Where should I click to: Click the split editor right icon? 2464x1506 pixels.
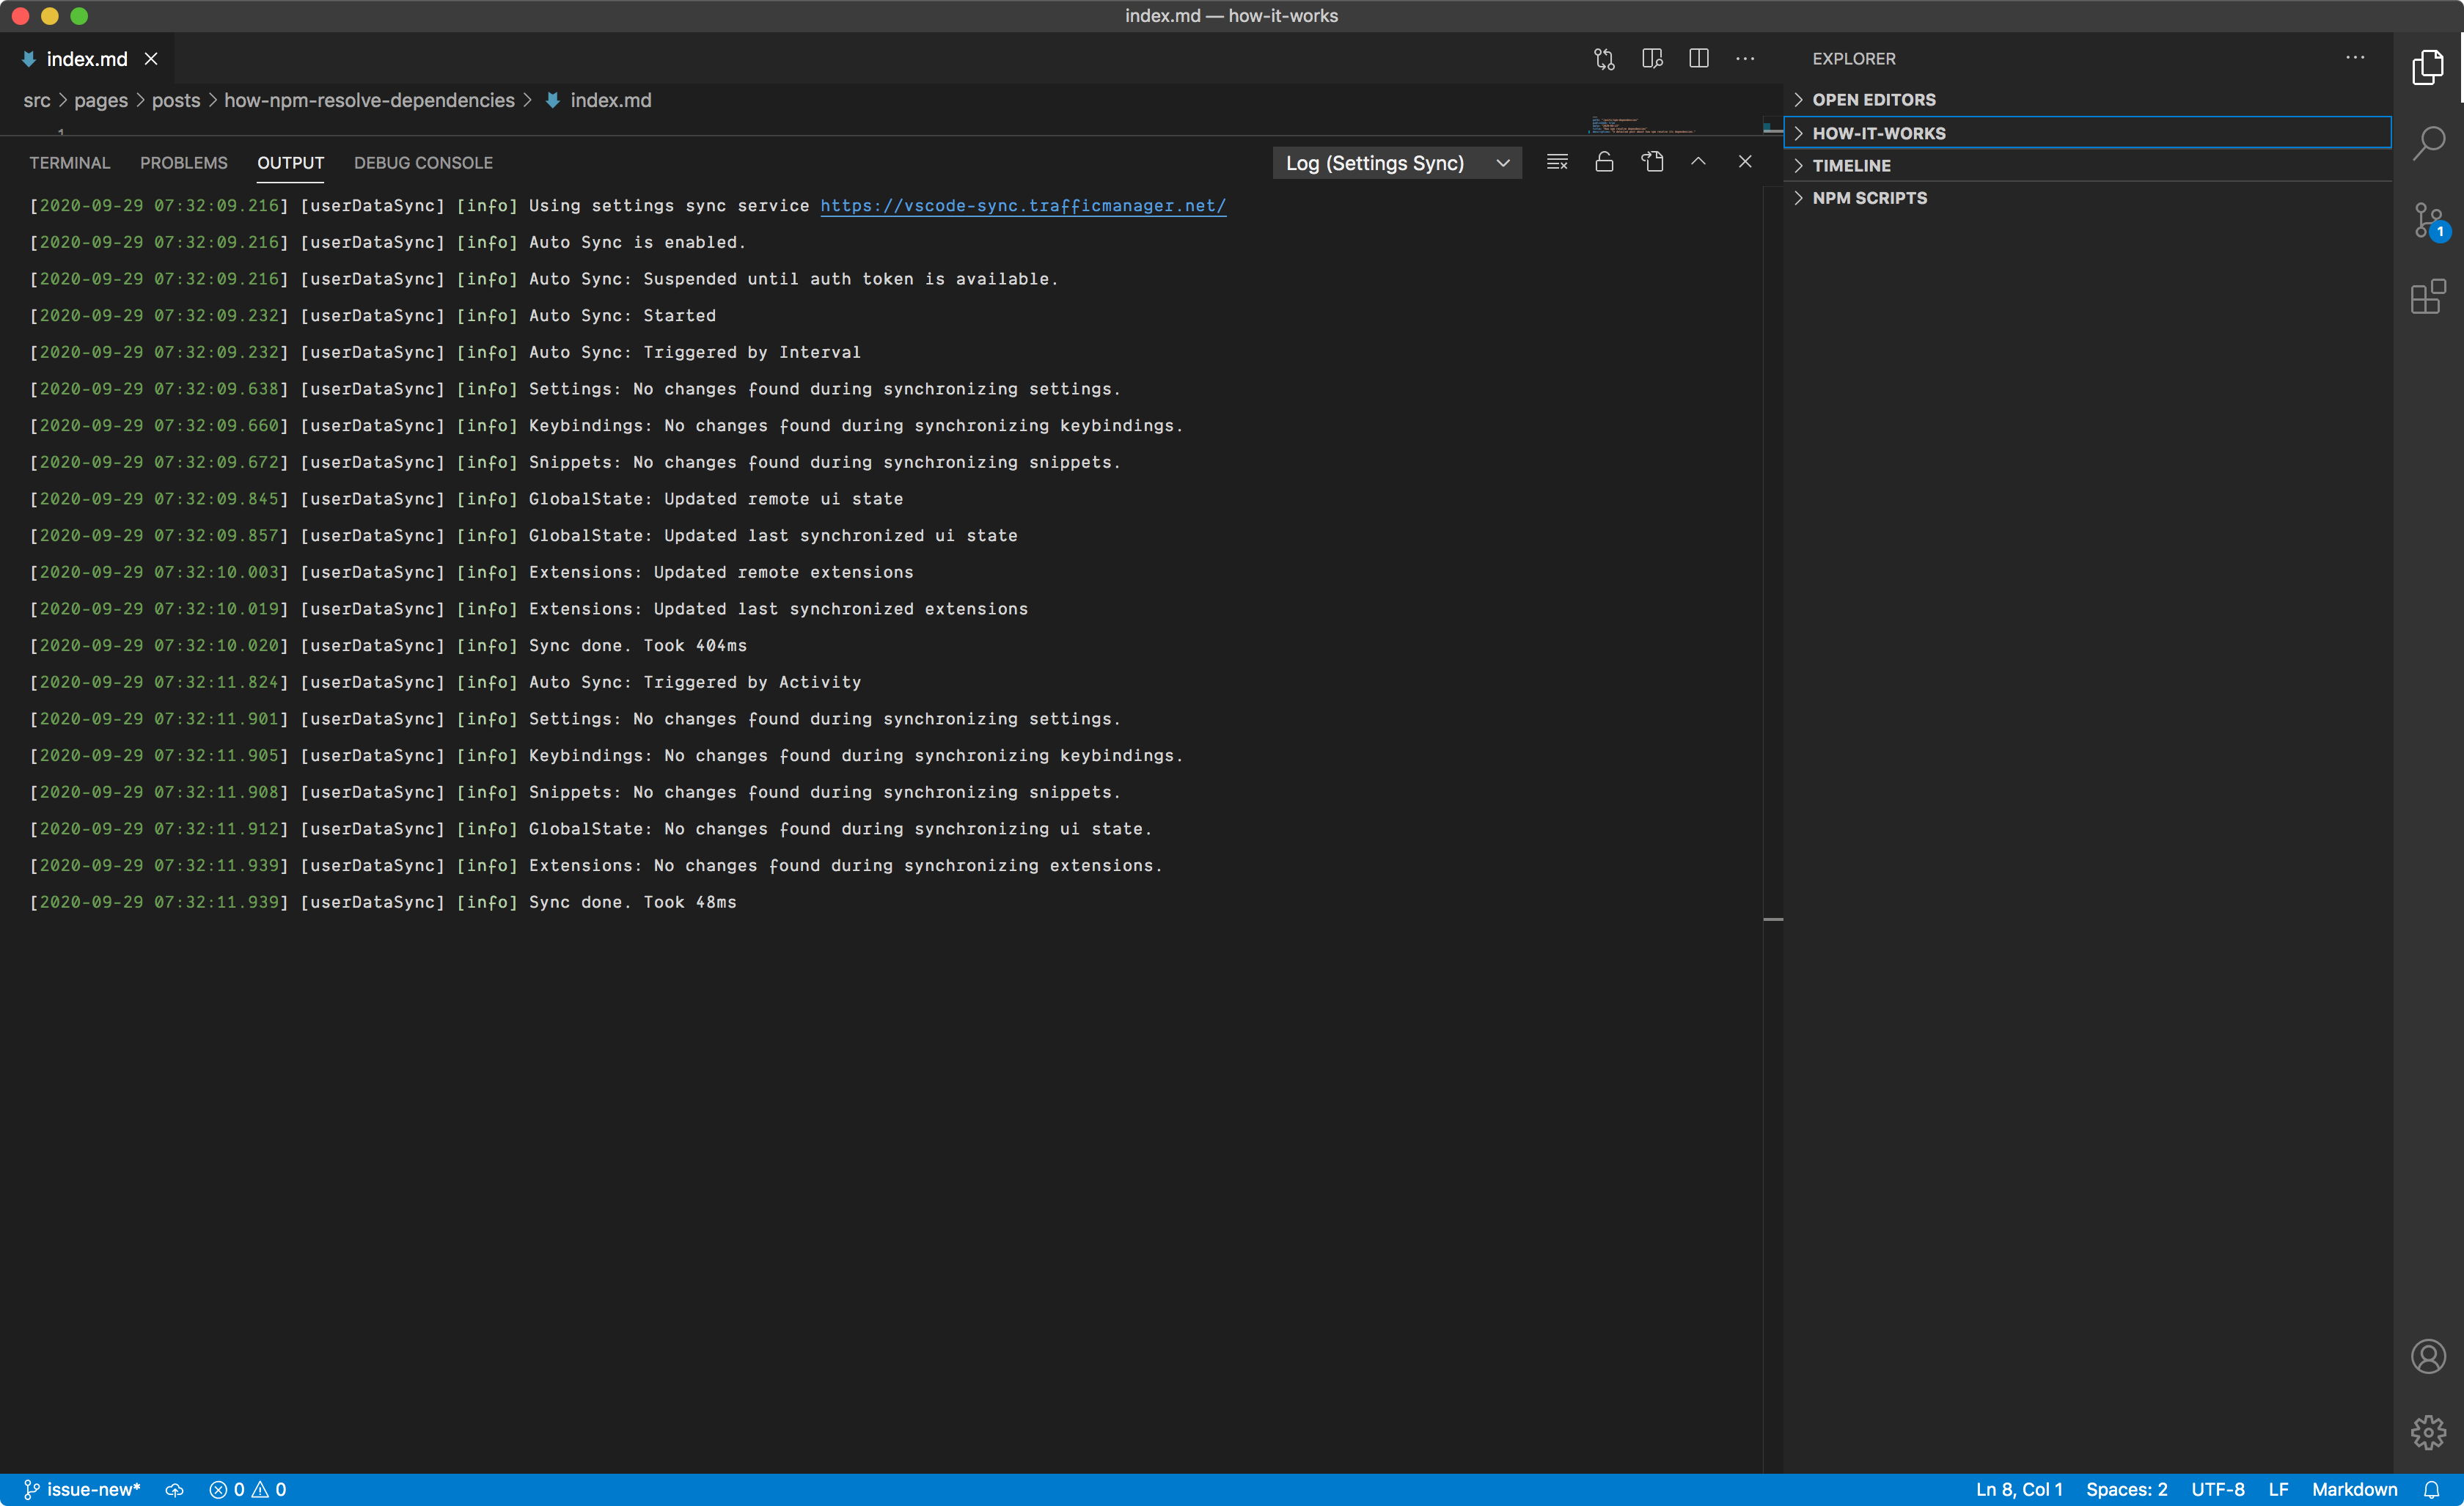point(1699,59)
